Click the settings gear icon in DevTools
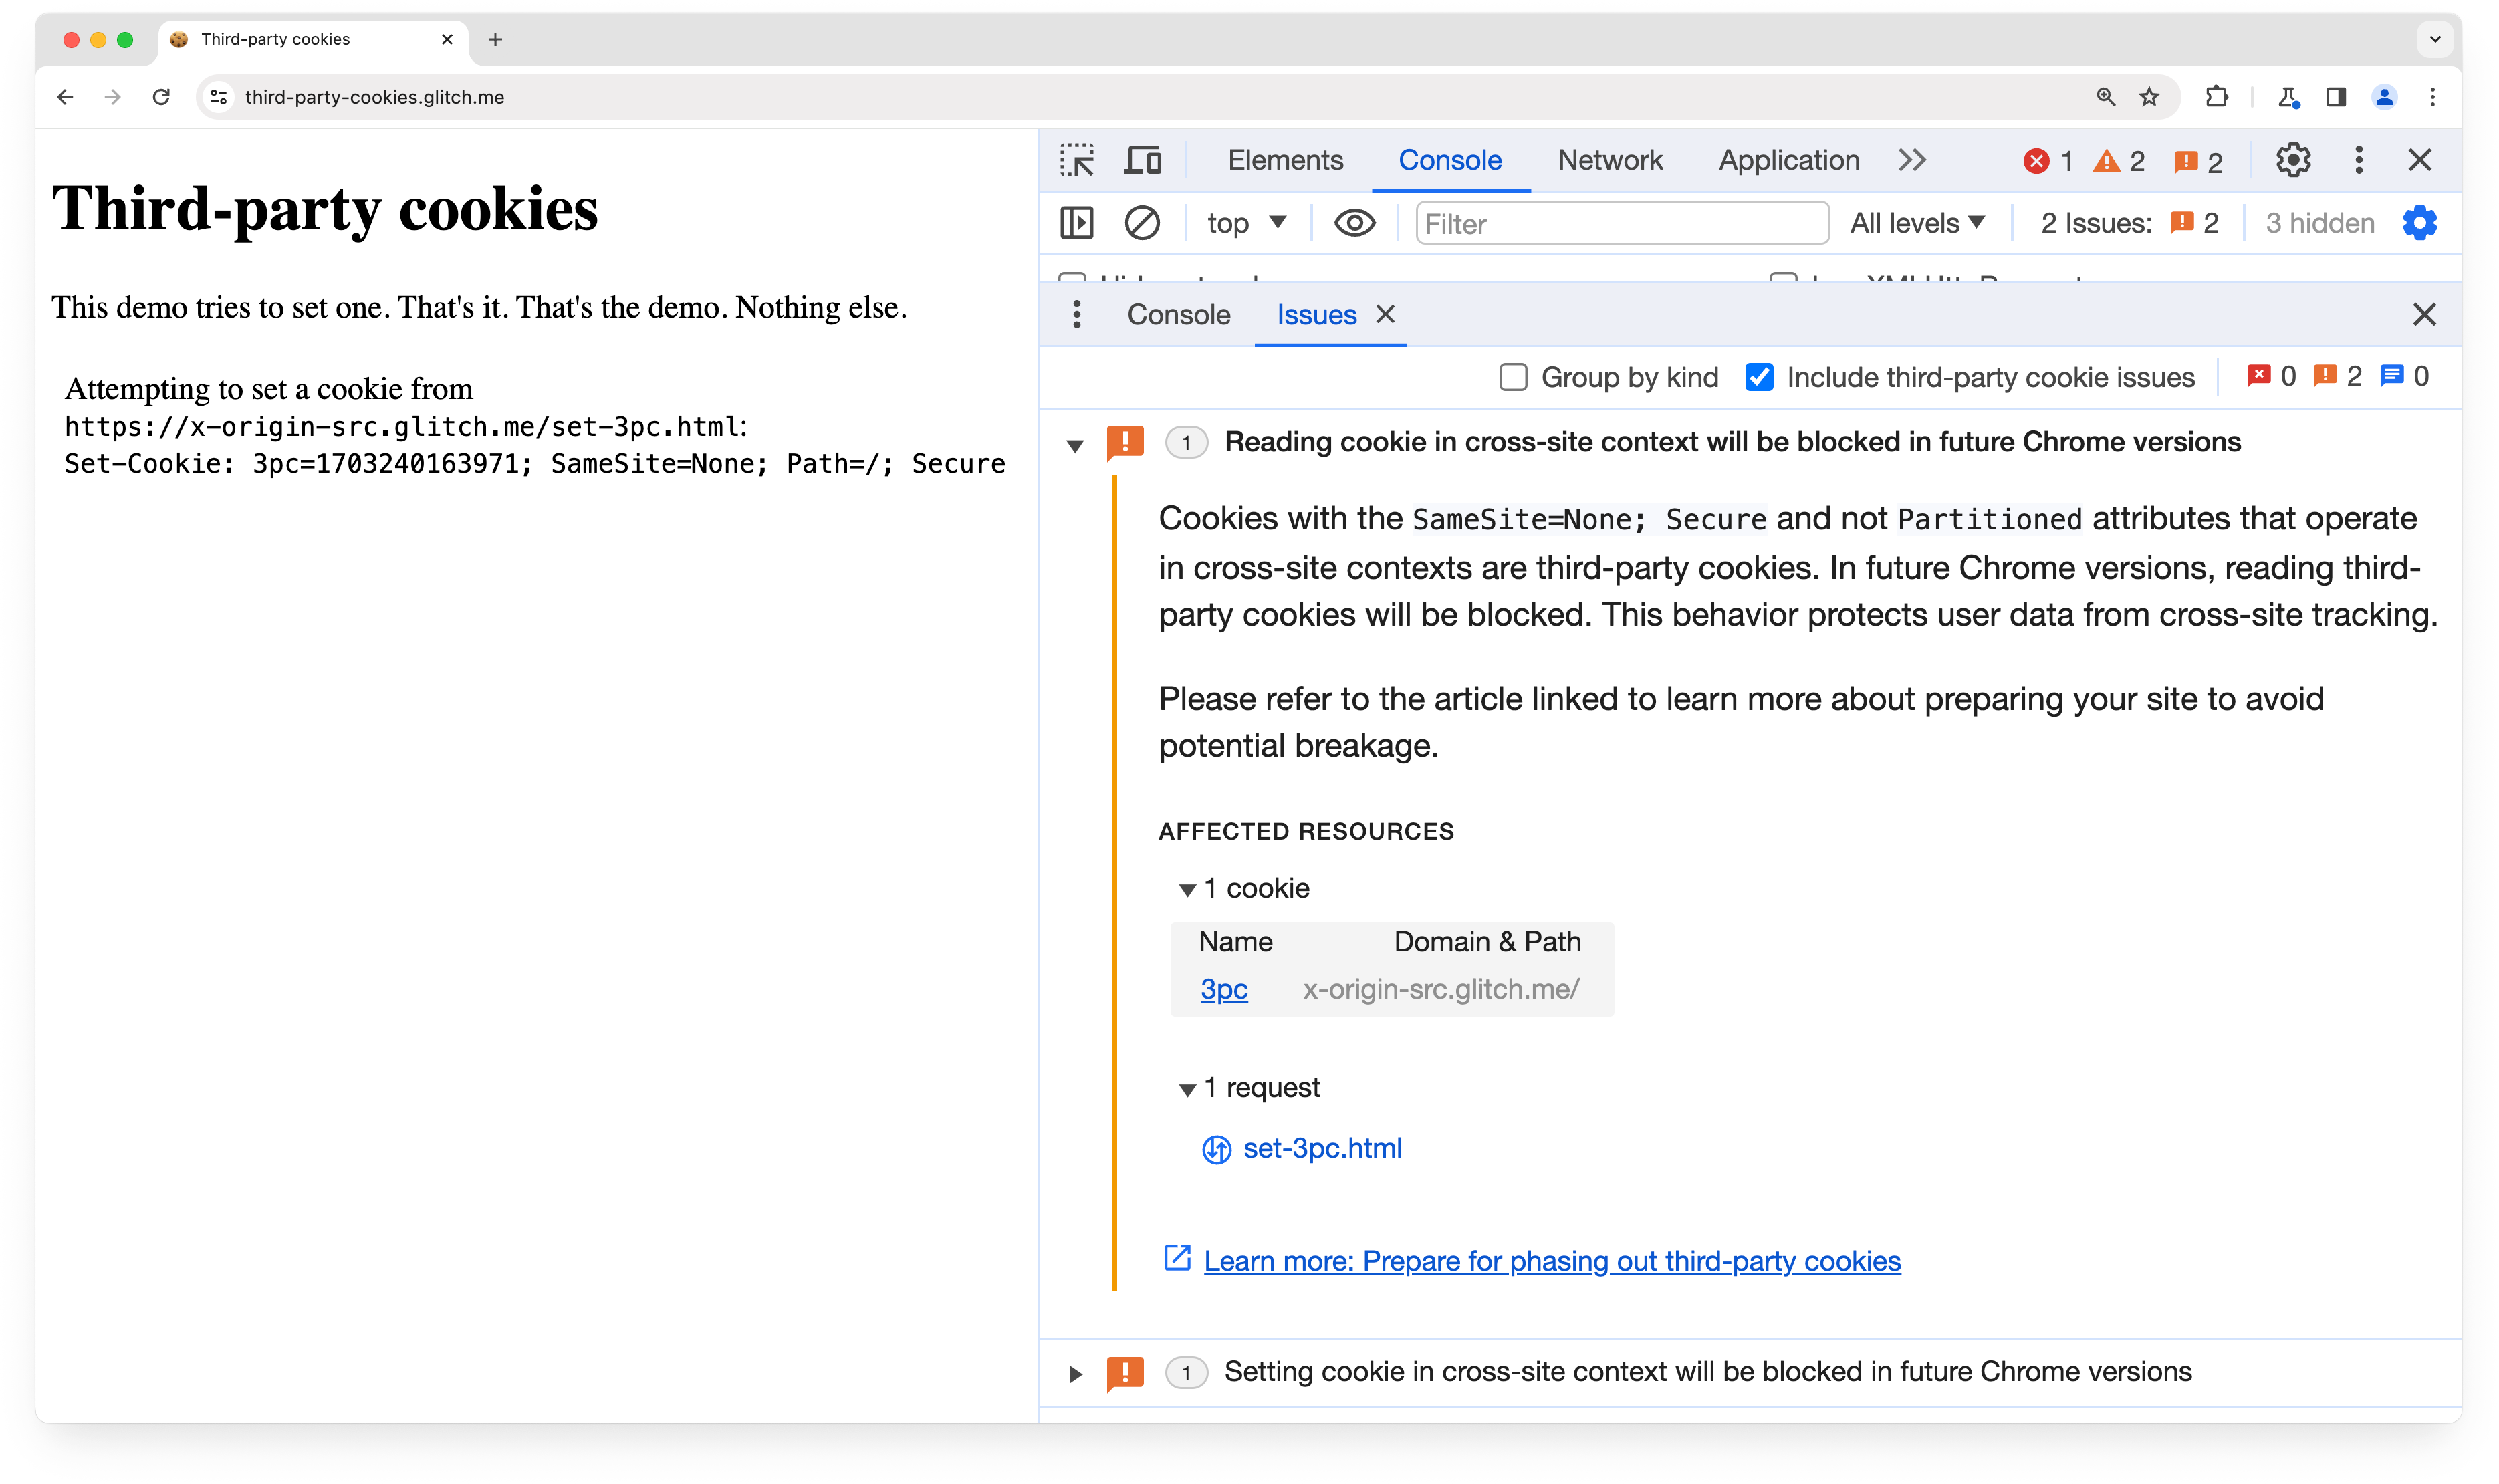This screenshot has width=2499, height=1484. [x=2294, y=159]
